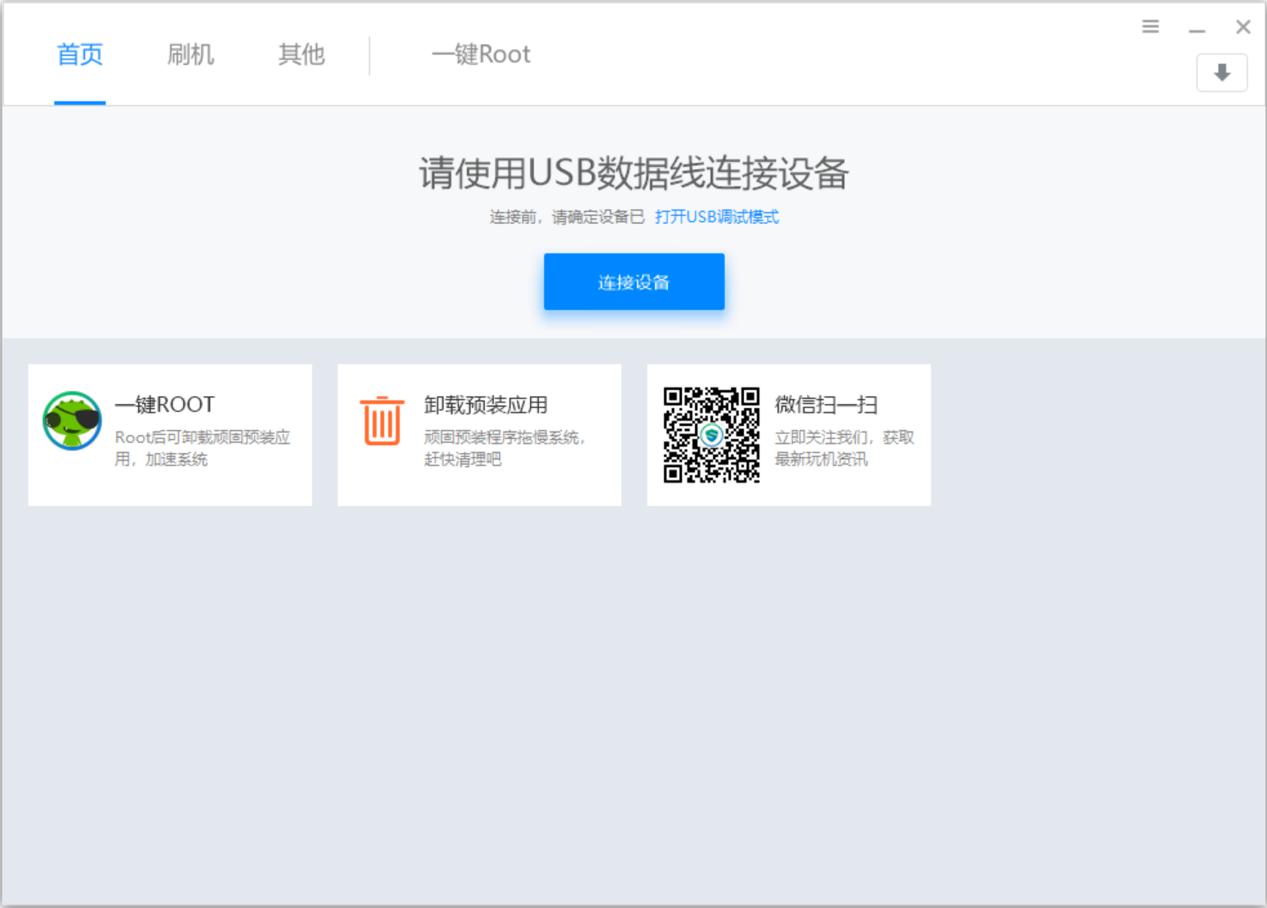
Task: Click the 请使用USB数据线连接设备 heading
Action: [x=633, y=174]
